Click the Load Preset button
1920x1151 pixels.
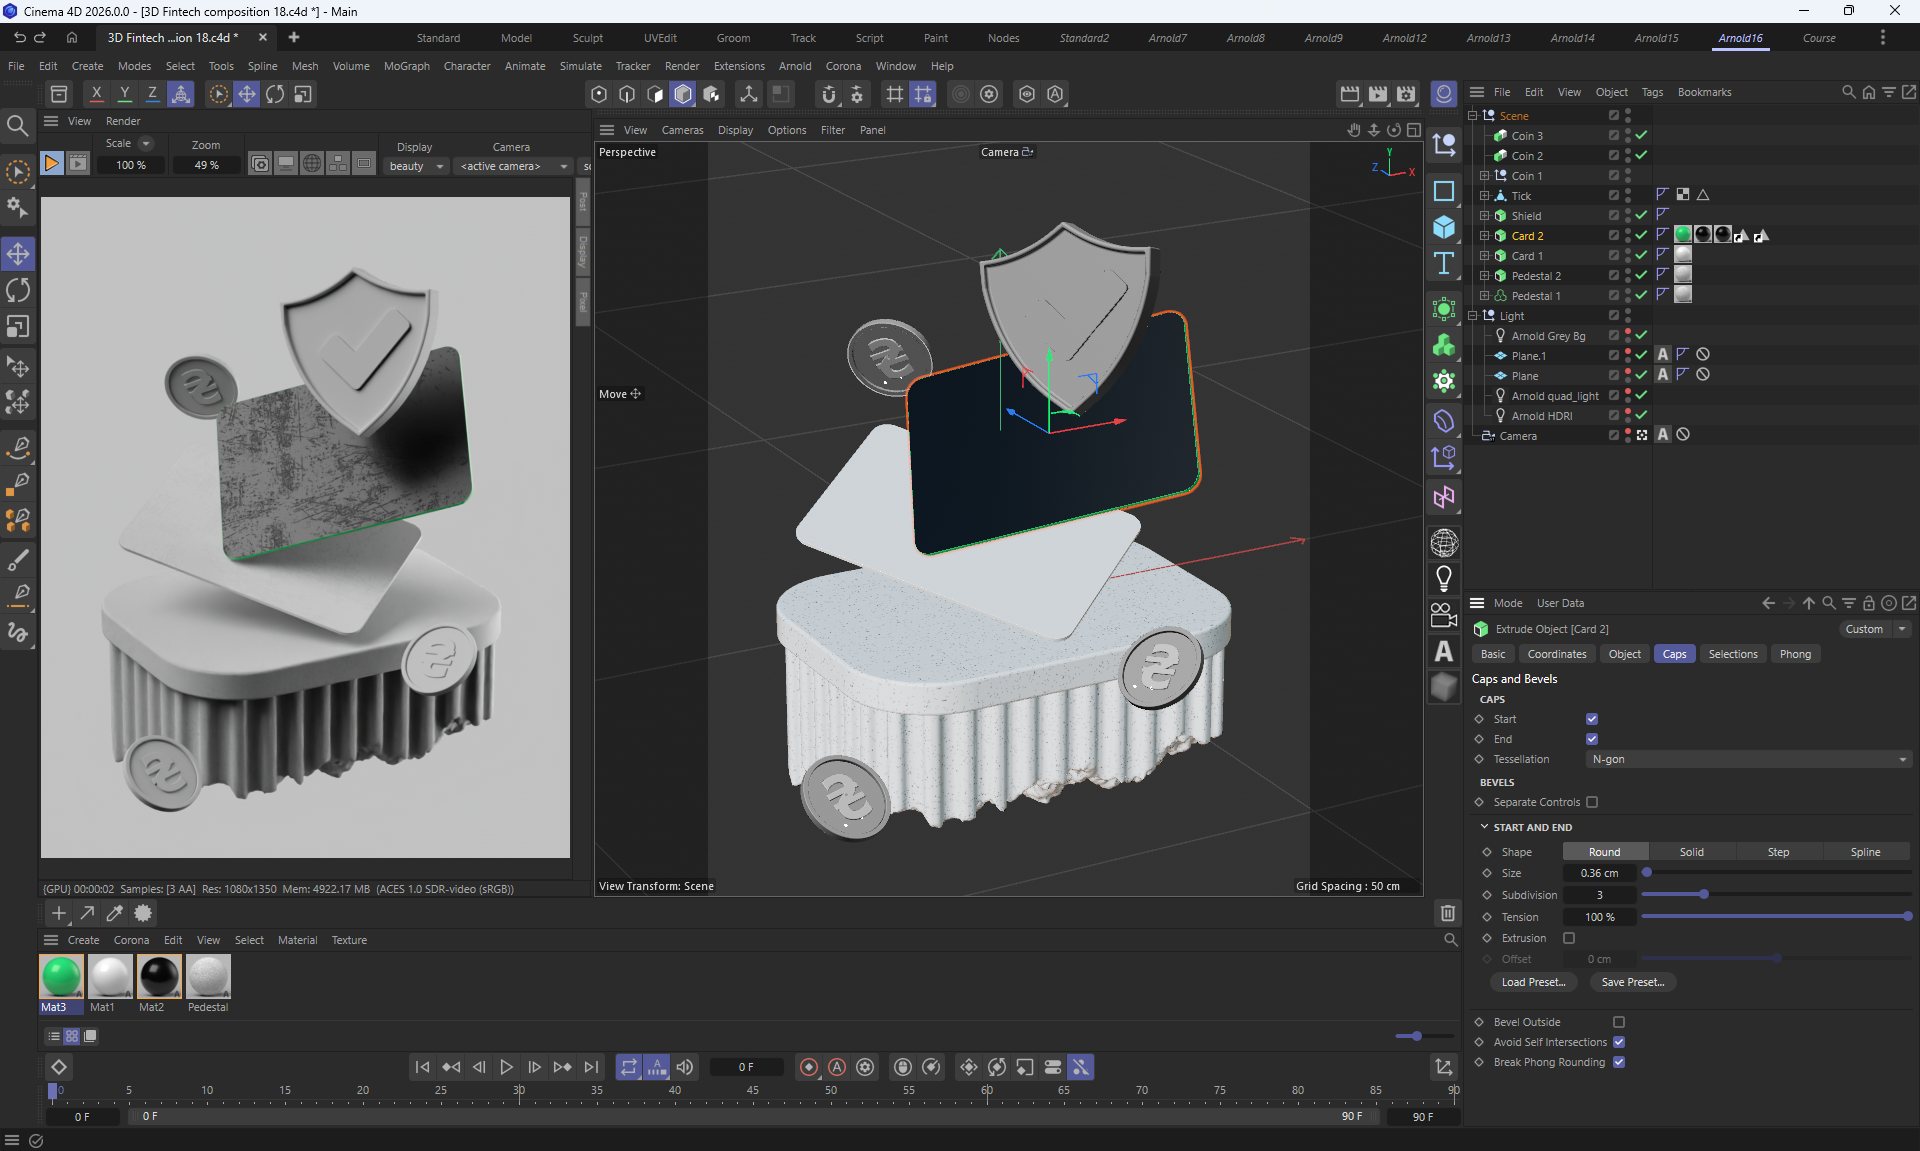[1533, 982]
